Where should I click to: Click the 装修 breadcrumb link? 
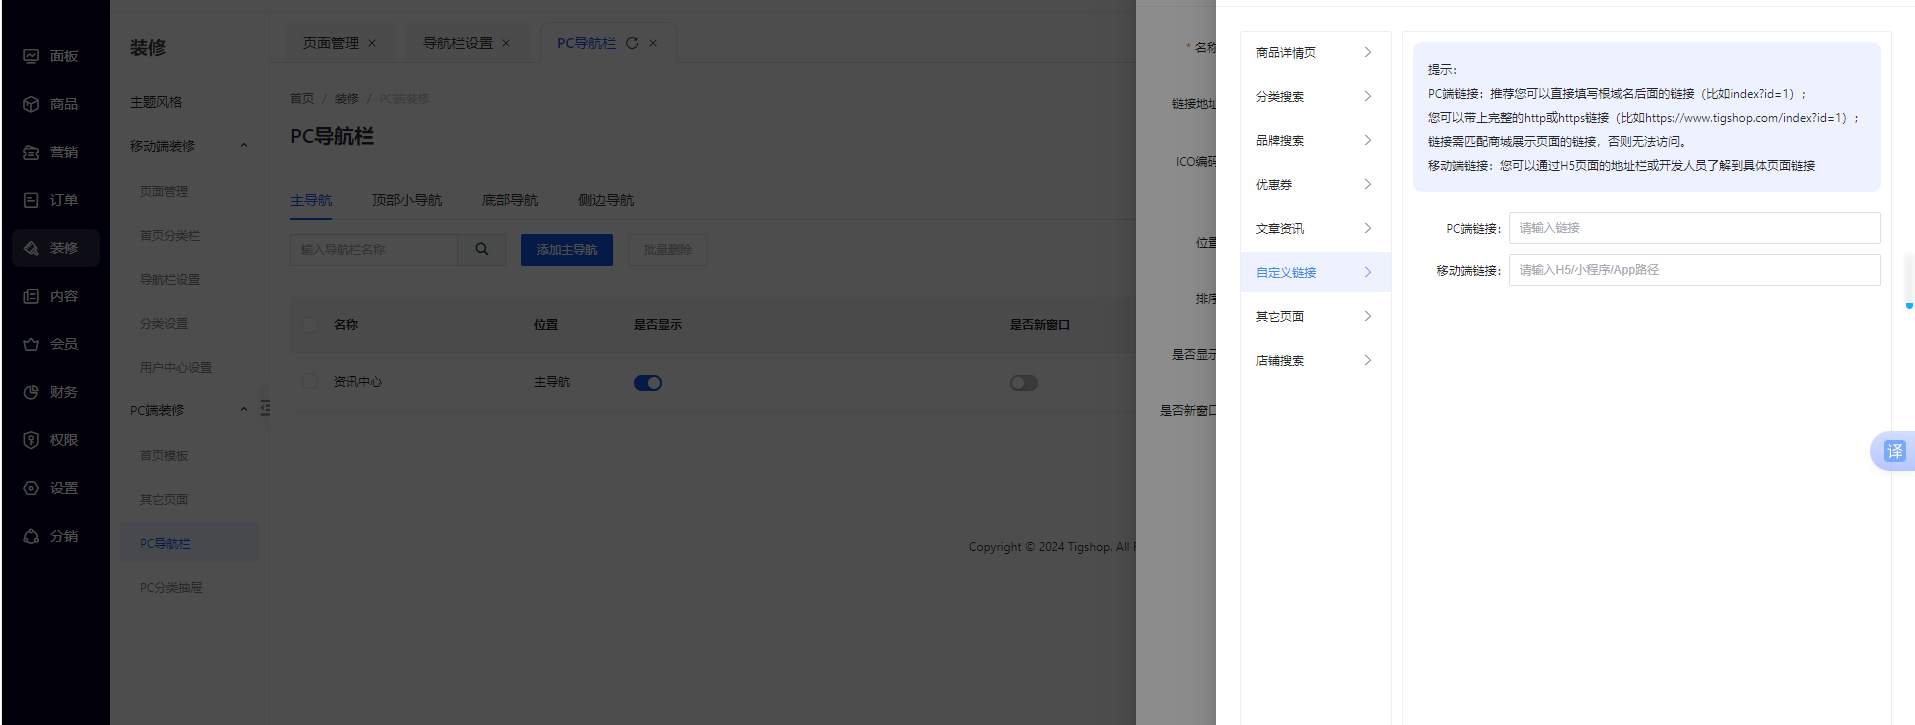click(x=346, y=98)
